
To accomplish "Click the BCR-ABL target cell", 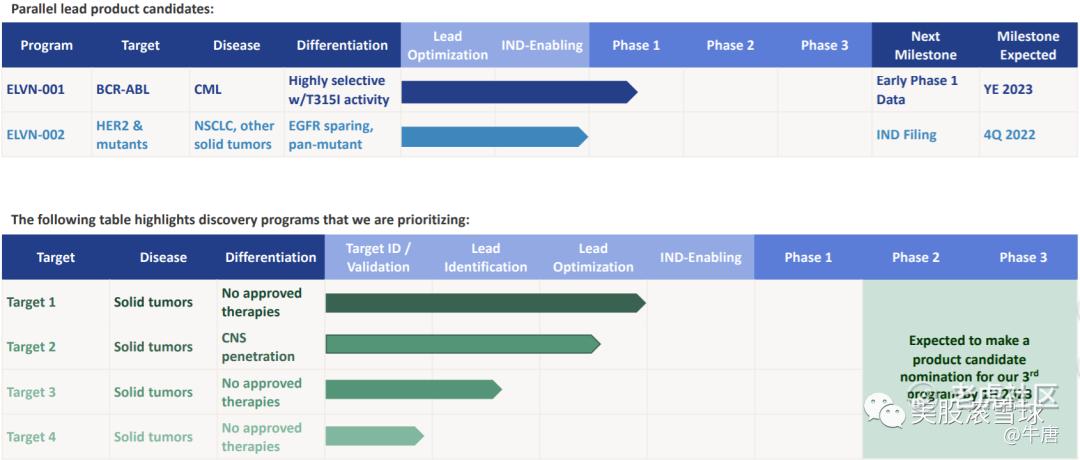I will pos(121,90).
